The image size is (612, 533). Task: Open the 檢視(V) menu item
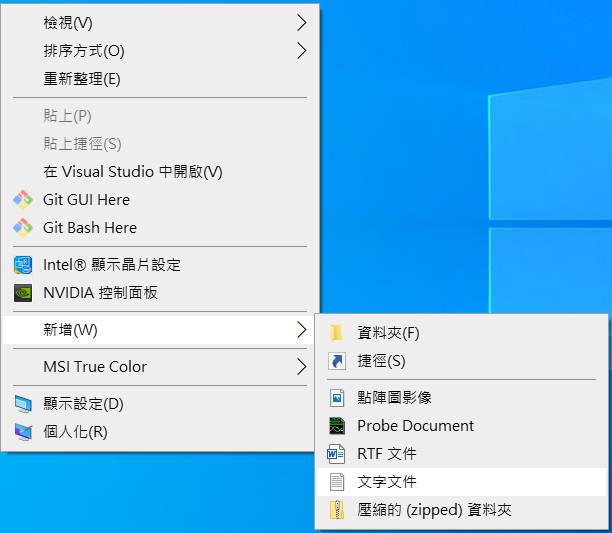pos(160,23)
